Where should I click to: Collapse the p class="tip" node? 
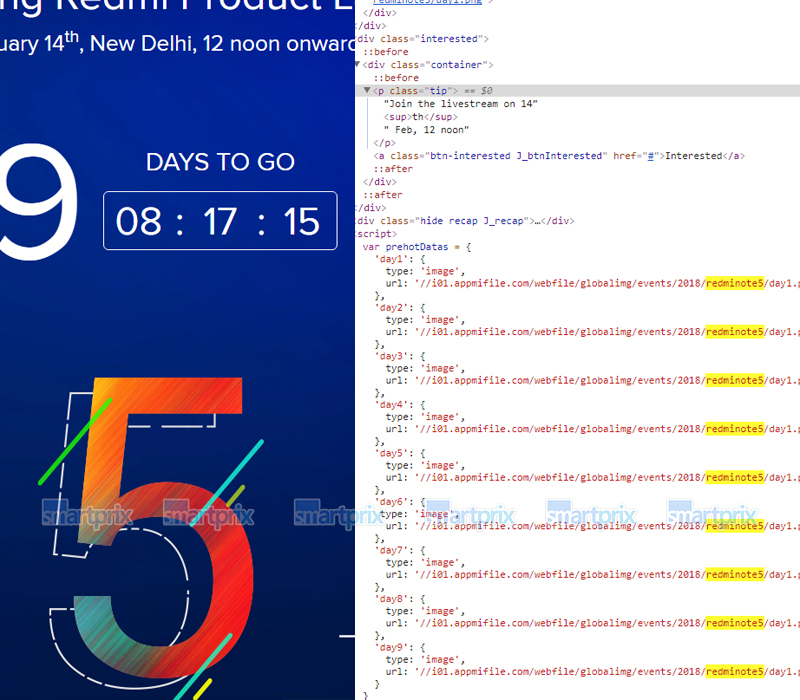coord(367,90)
